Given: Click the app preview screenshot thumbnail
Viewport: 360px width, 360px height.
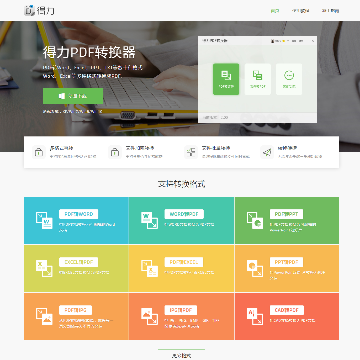Looking at the screenshot, I should 257,79.
